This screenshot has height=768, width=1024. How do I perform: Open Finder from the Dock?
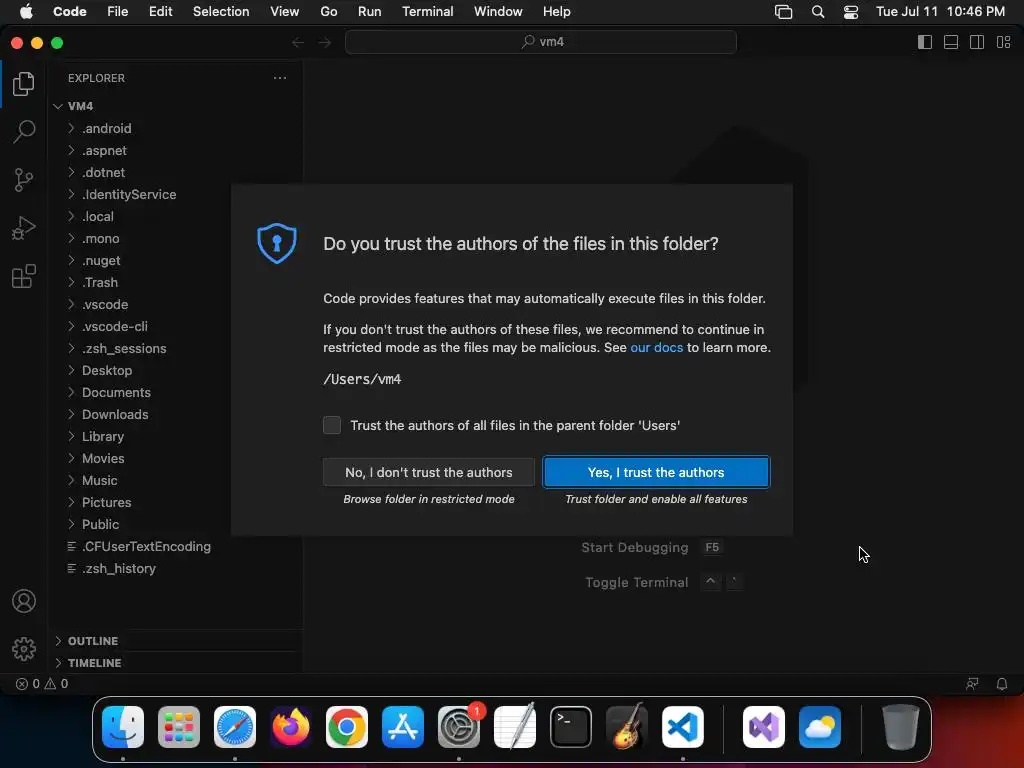[123, 727]
